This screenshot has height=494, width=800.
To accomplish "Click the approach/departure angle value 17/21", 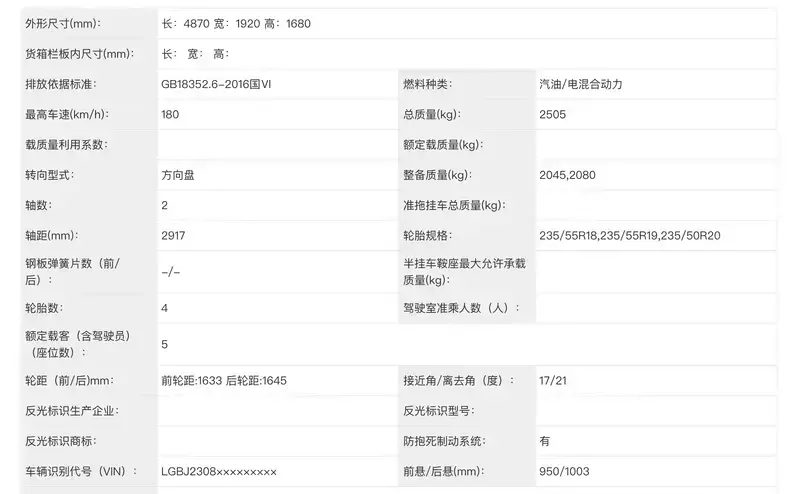I will (553, 381).
